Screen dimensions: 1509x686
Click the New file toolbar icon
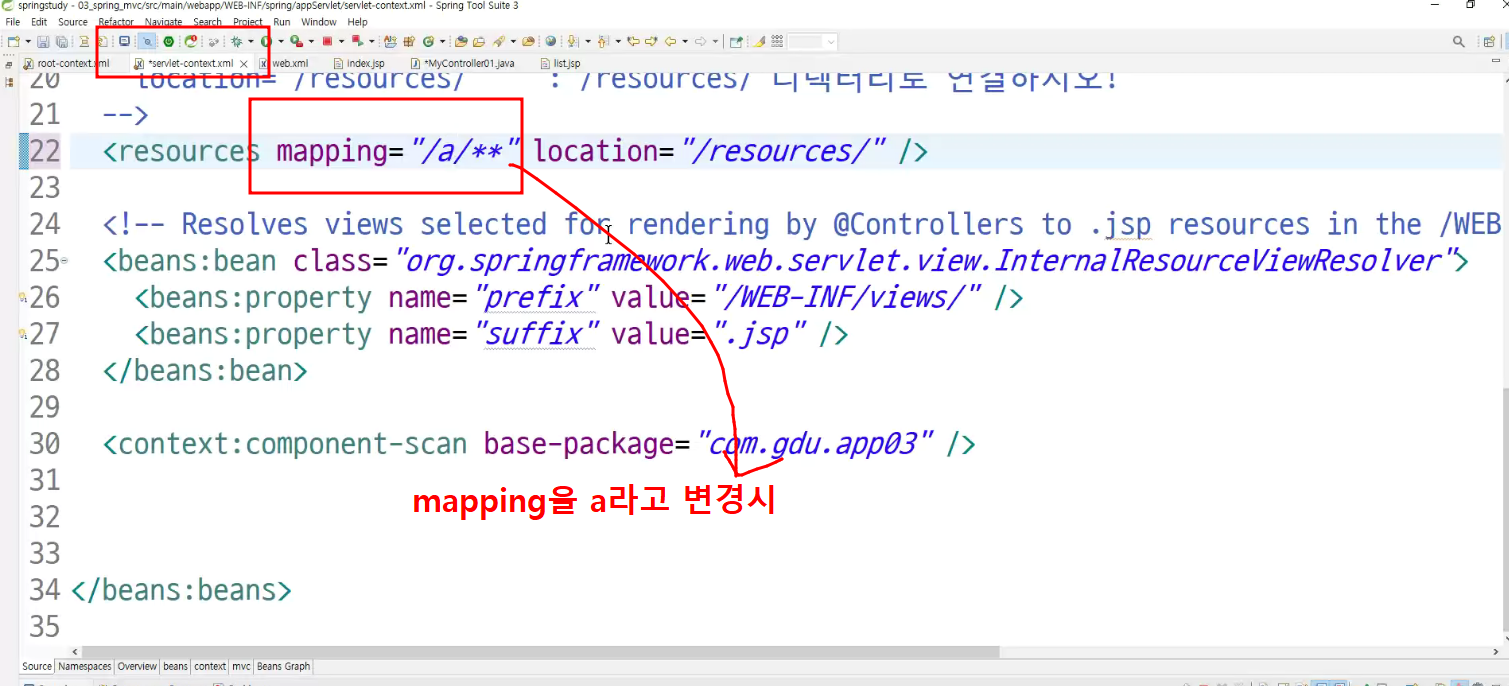[13, 41]
